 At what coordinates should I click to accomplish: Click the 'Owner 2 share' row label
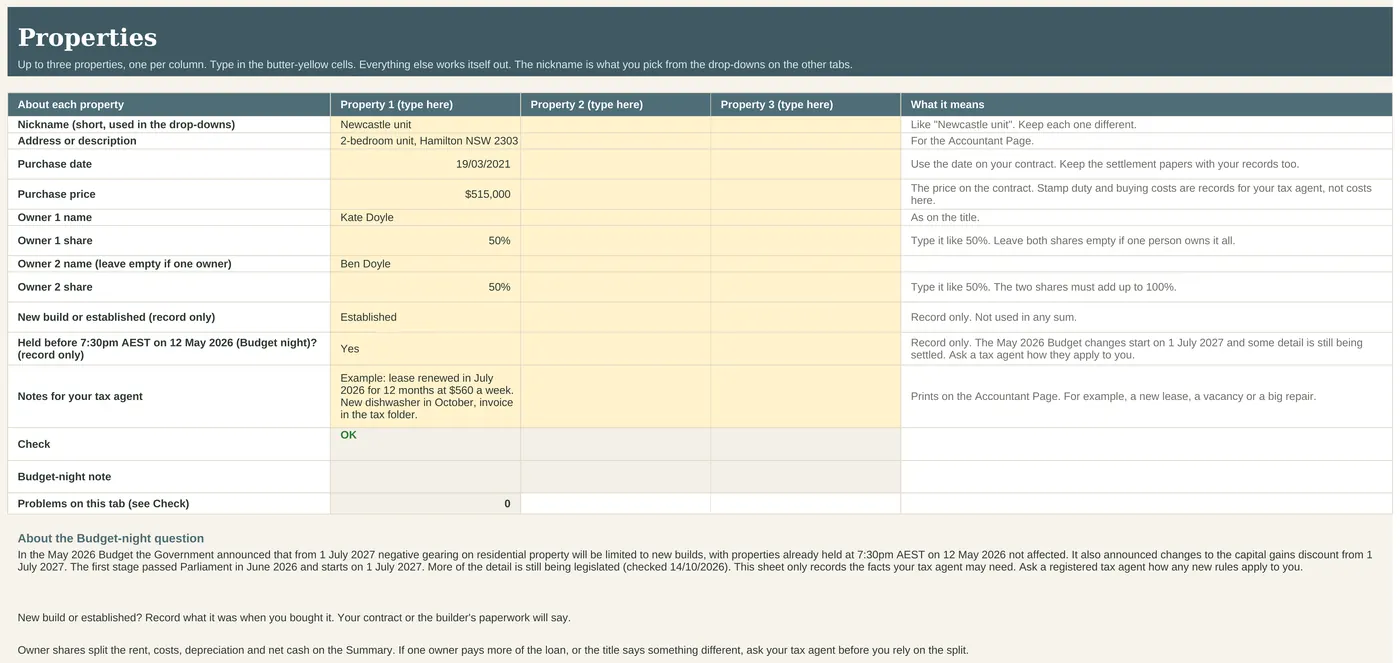[x=55, y=287]
